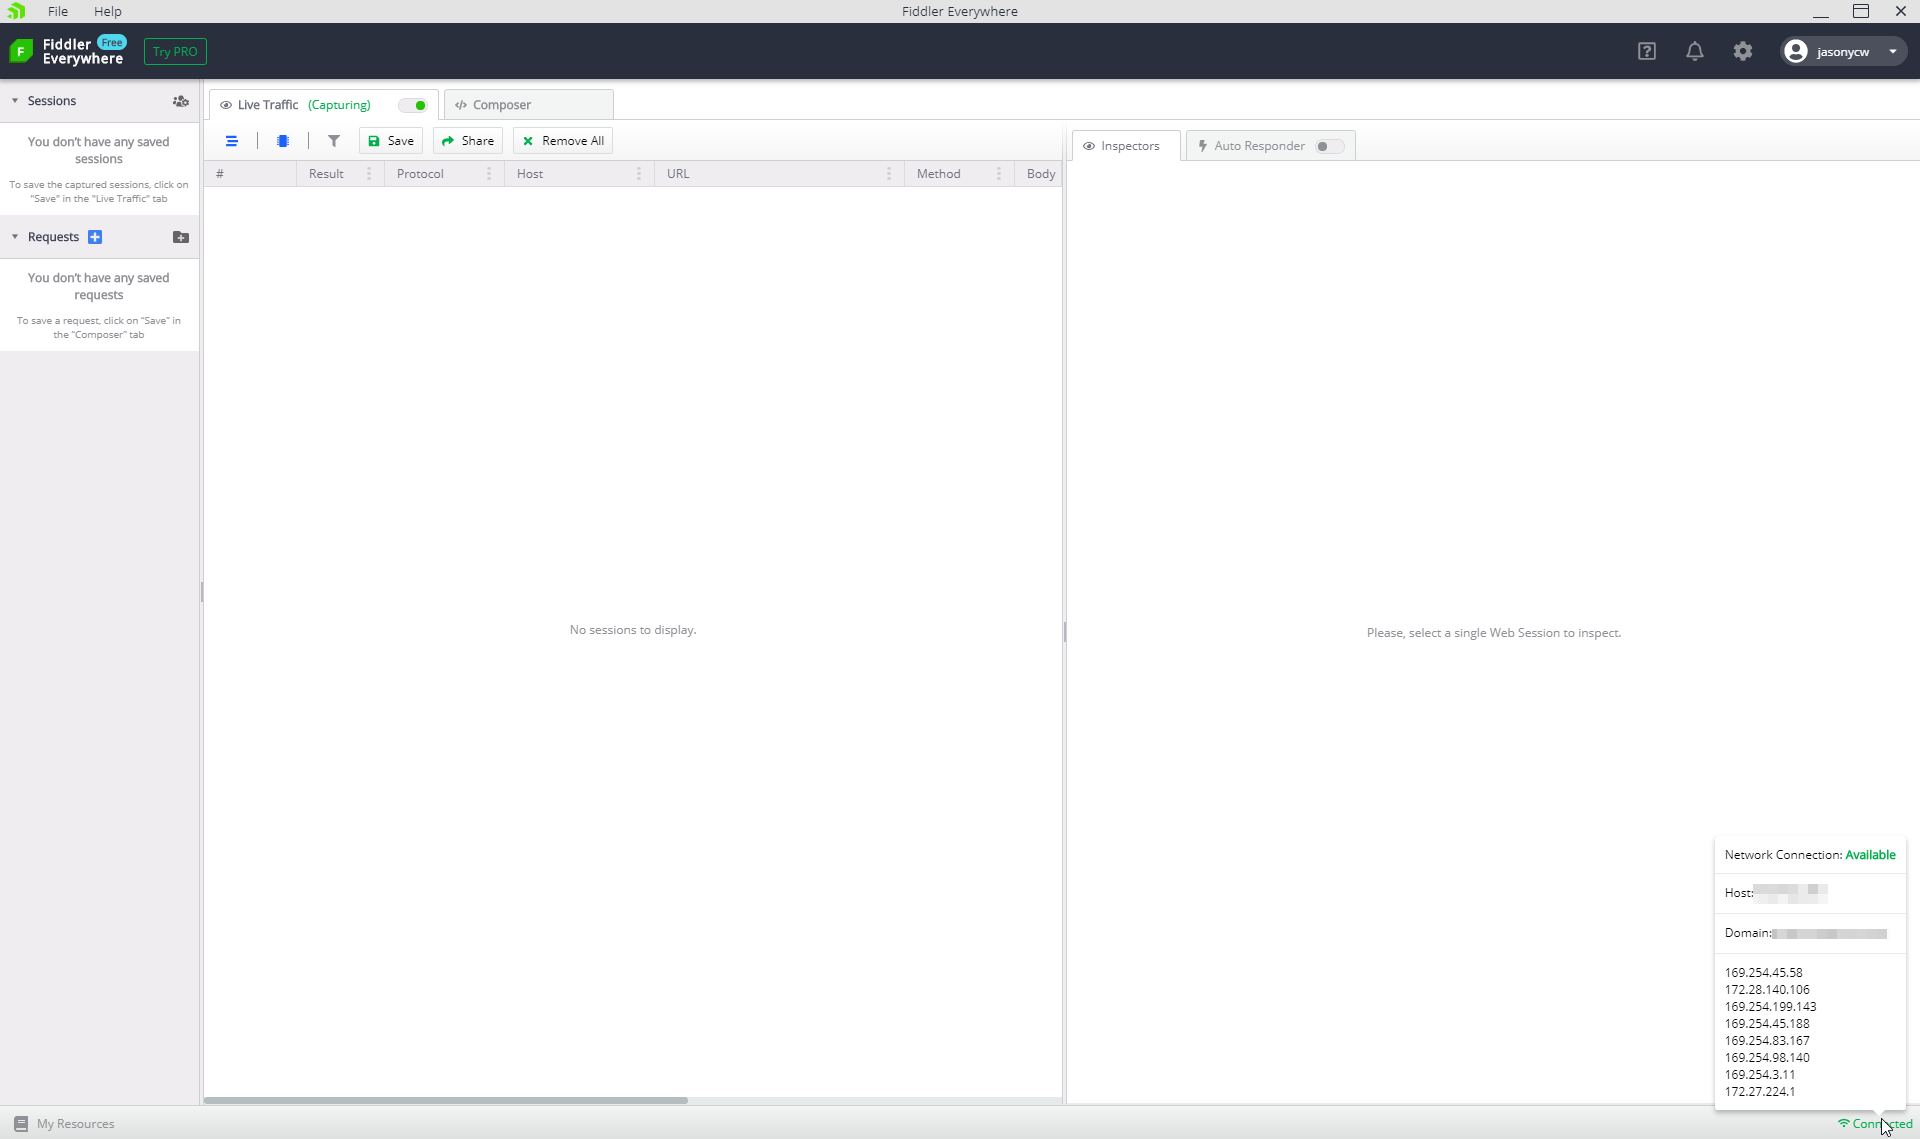Toggle Live Traffic capturing switch
The width and height of the screenshot is (1920, 1139).
pyautogui.click(x=414, y=105)
